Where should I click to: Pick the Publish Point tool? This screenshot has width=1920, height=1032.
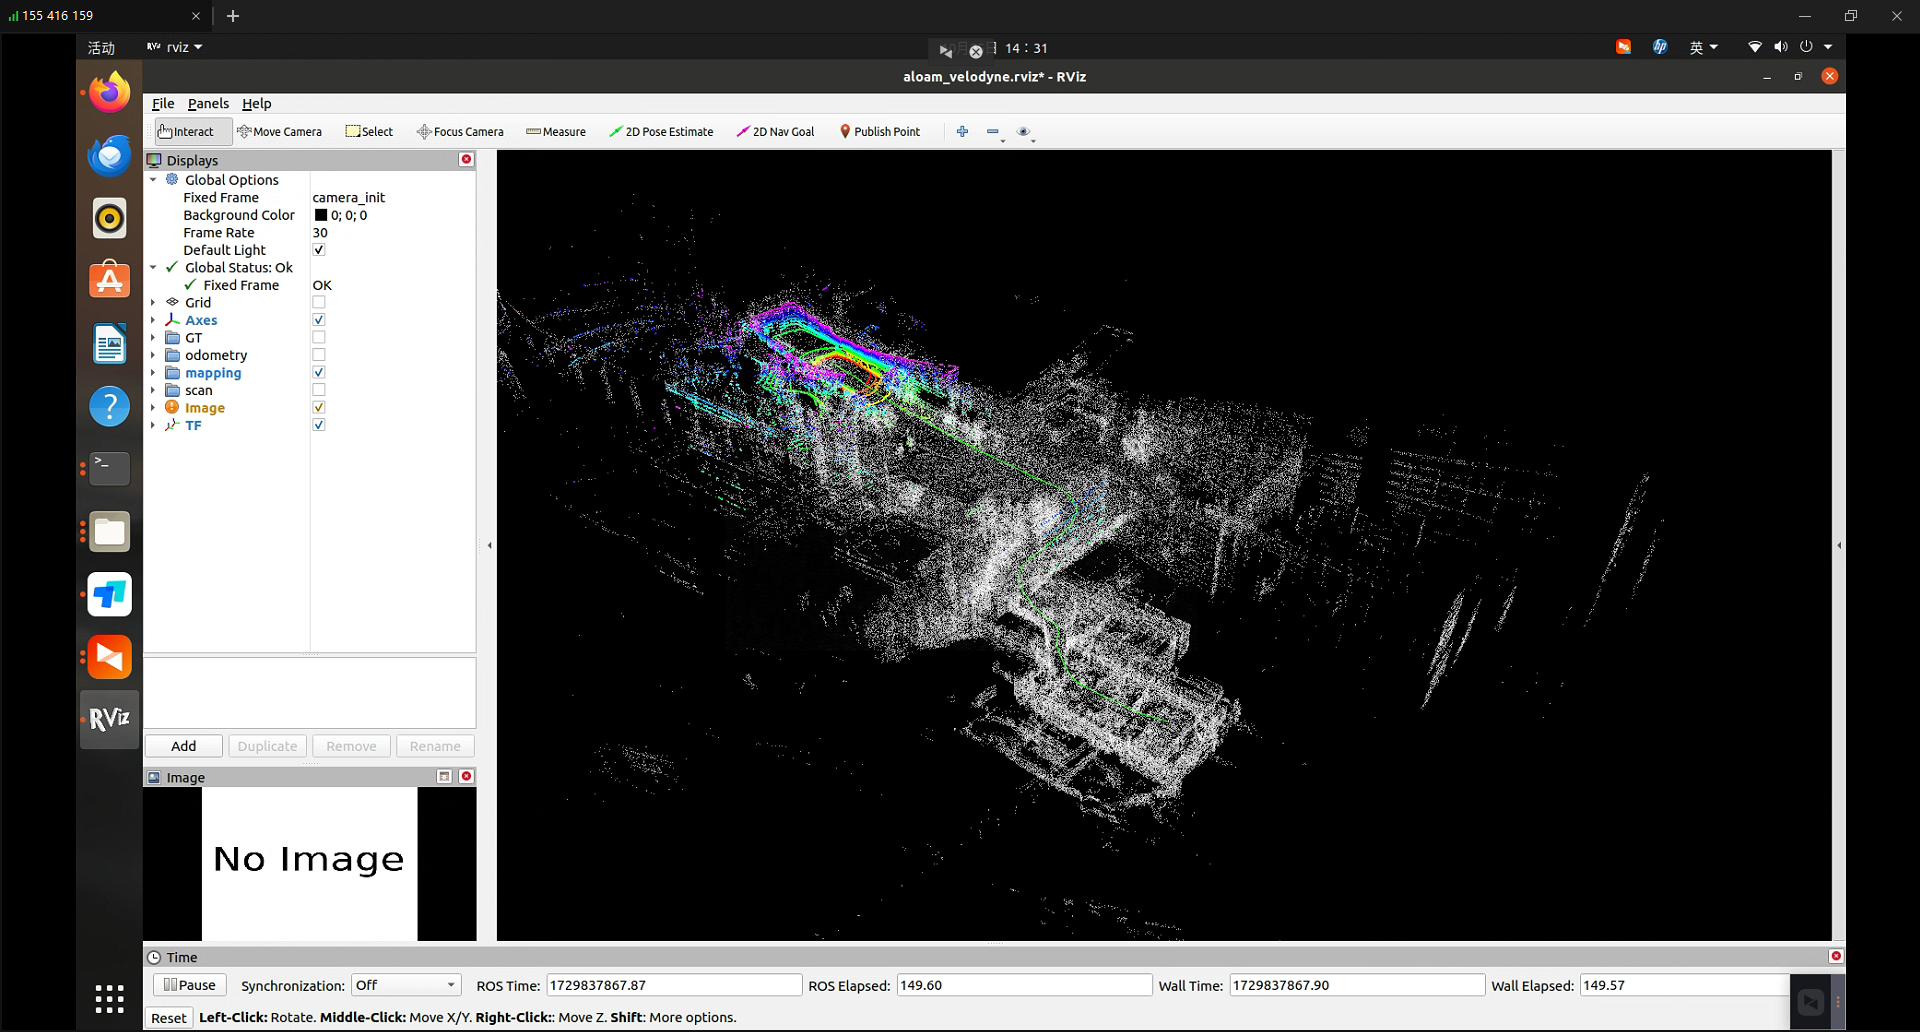click(879, 132)
